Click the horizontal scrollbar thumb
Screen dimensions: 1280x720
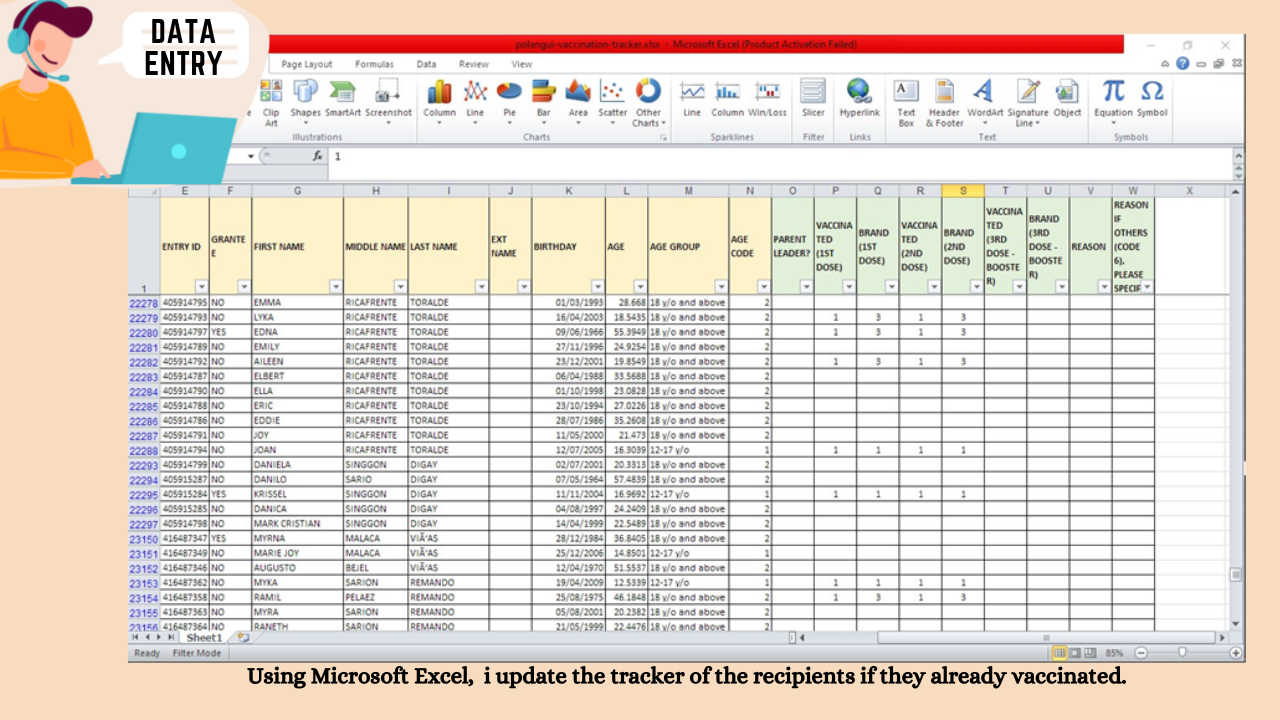coord(1047,637)
